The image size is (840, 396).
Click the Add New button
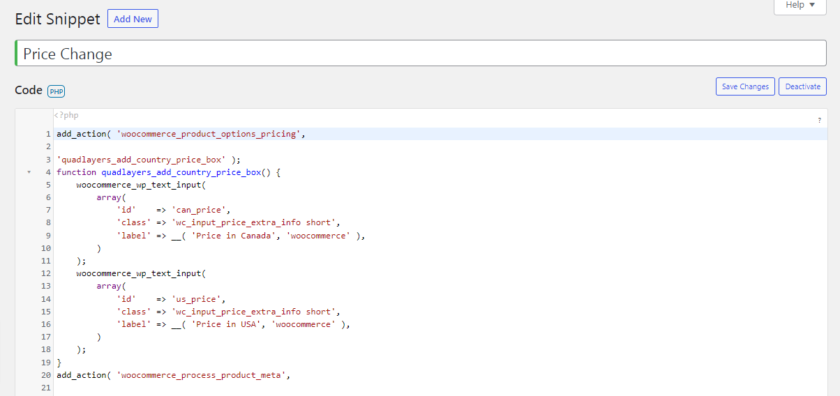(x=133, y=19)
